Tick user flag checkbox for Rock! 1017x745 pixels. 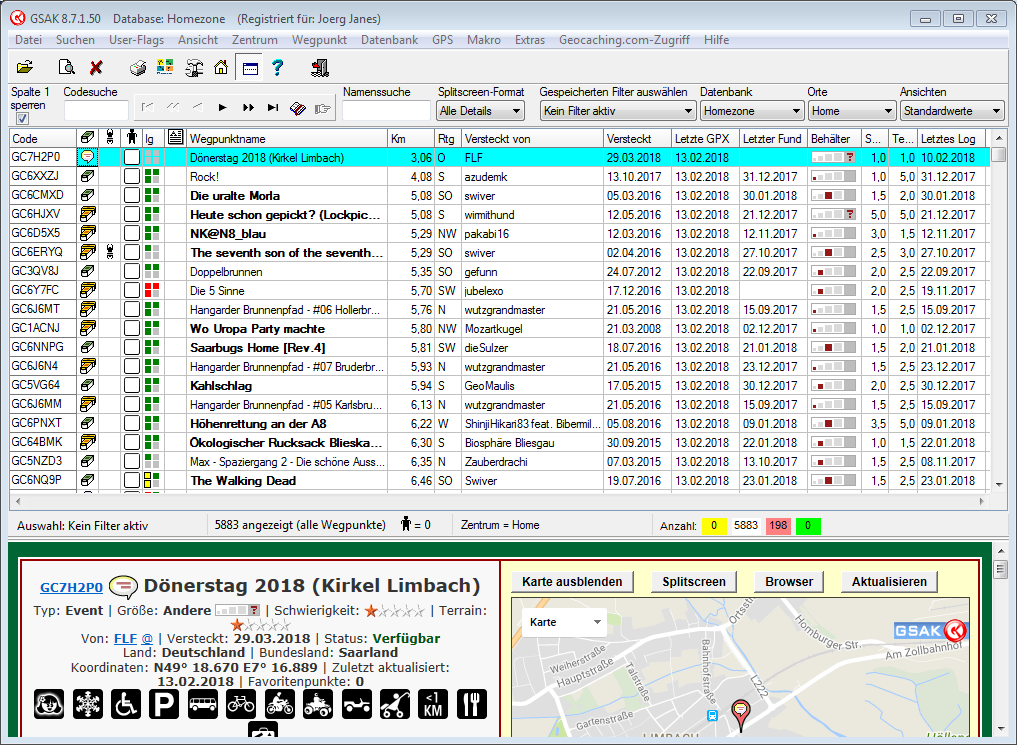pos(132,176)
